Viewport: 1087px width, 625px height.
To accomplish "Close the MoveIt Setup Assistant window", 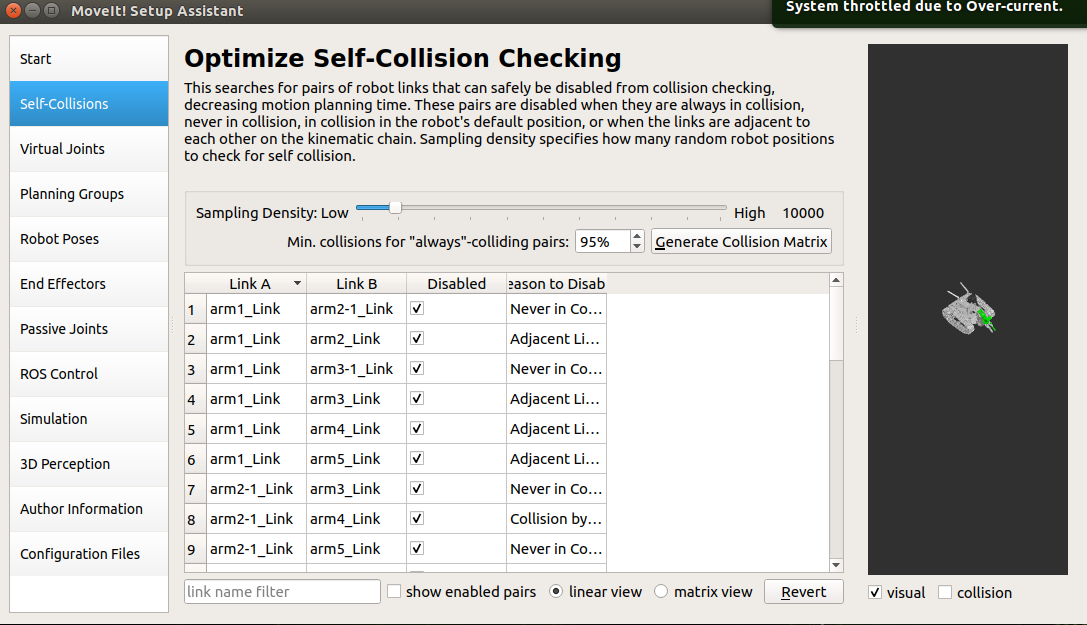I will (x=13, y=10).
